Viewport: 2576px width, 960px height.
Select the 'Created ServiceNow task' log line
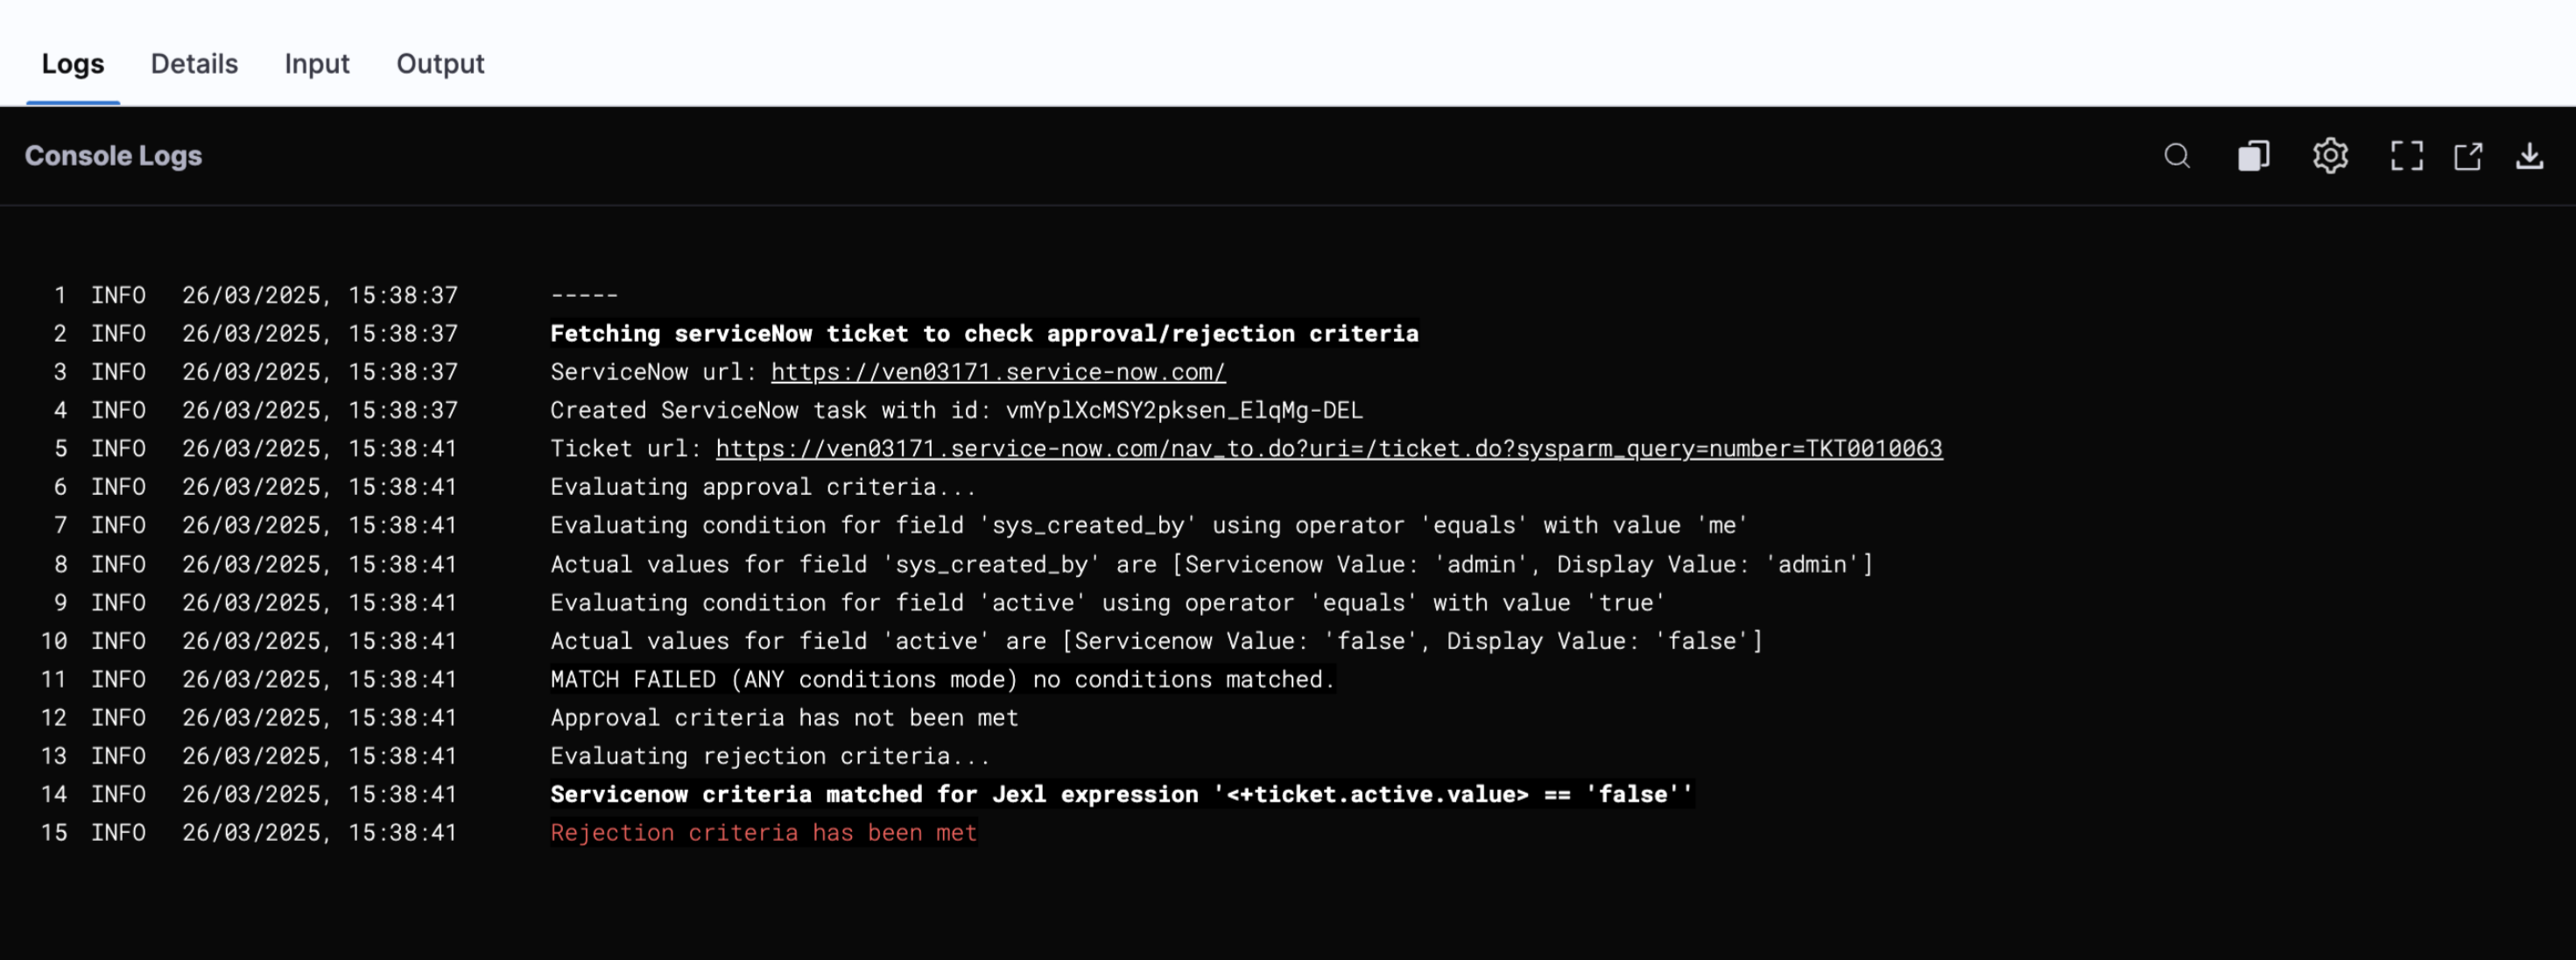pyautogui.click(x=955, y=411)
